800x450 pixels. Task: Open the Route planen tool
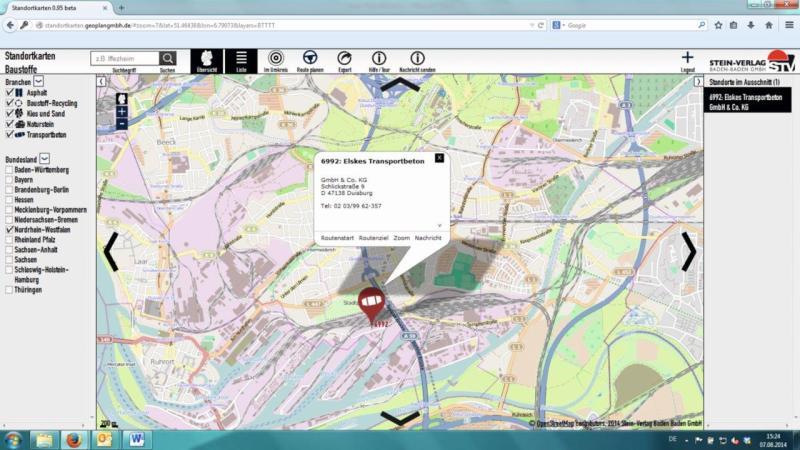coord(310,59)
